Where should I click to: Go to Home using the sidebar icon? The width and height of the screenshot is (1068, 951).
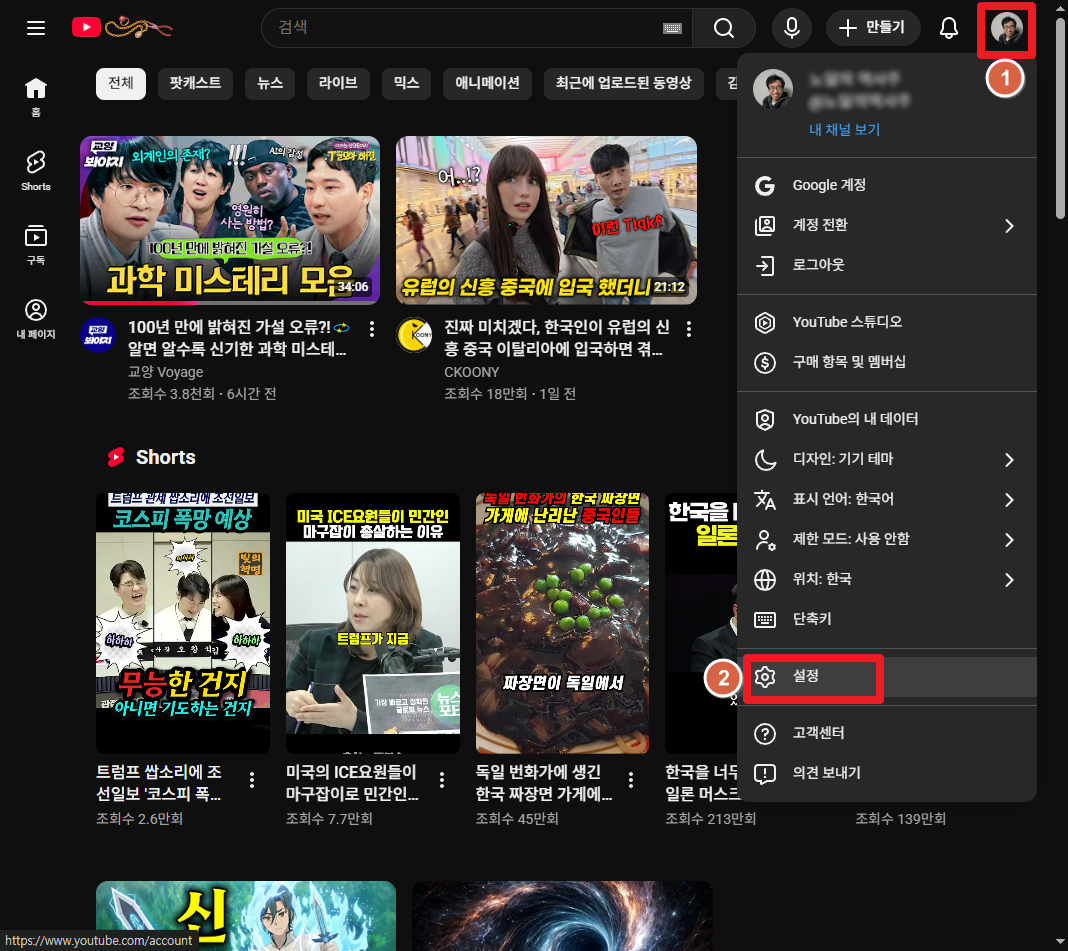click(x=36, y=88)
